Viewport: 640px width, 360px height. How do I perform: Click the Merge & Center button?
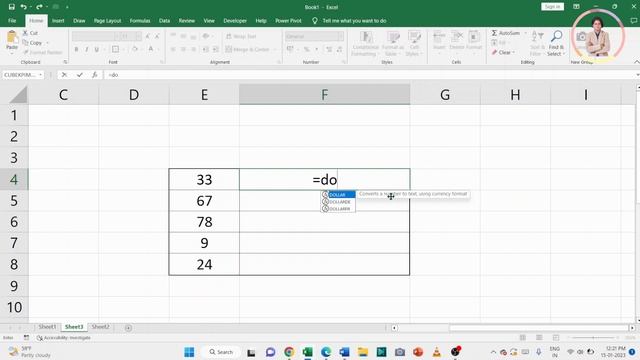pos(247,49)
